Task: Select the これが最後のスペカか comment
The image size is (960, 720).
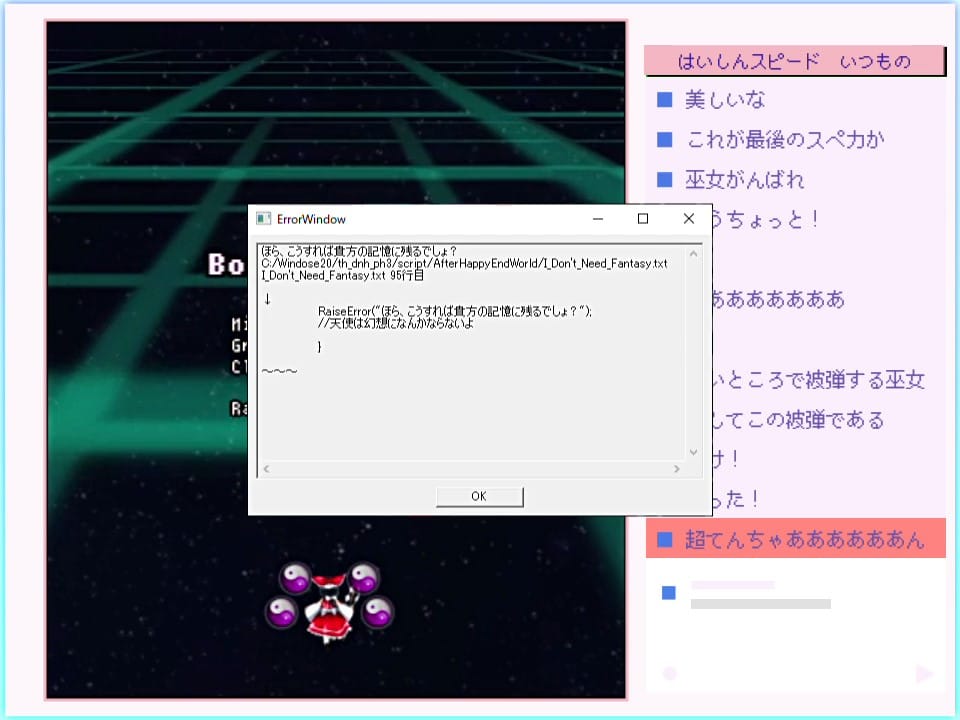Action: coord(785,140)
